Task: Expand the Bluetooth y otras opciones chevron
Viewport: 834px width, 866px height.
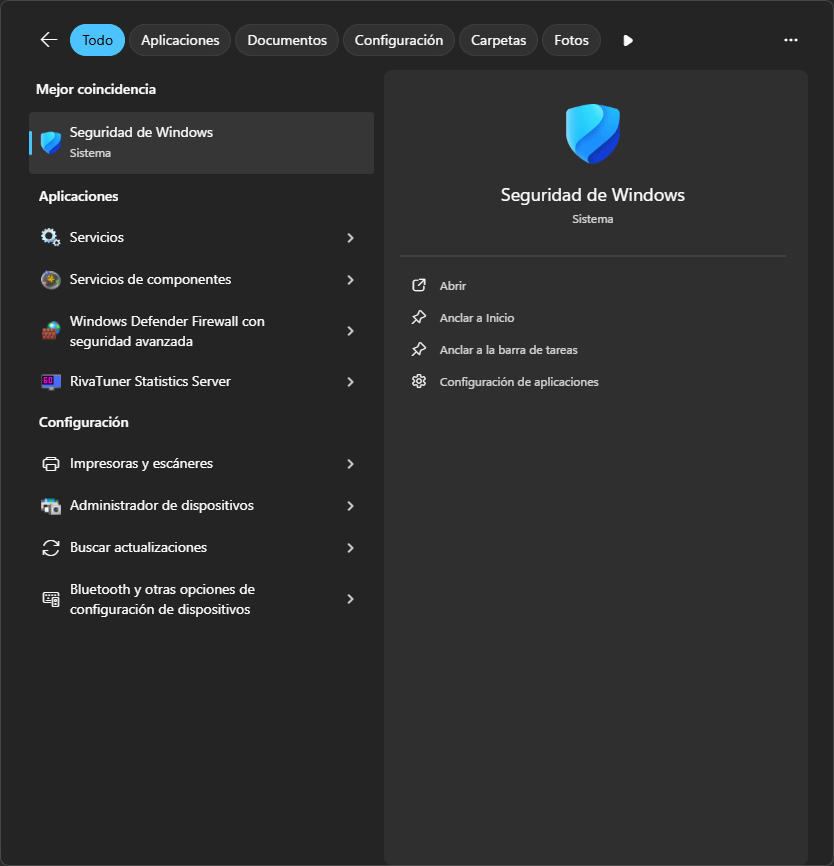Action: click(x=350, y=599)
